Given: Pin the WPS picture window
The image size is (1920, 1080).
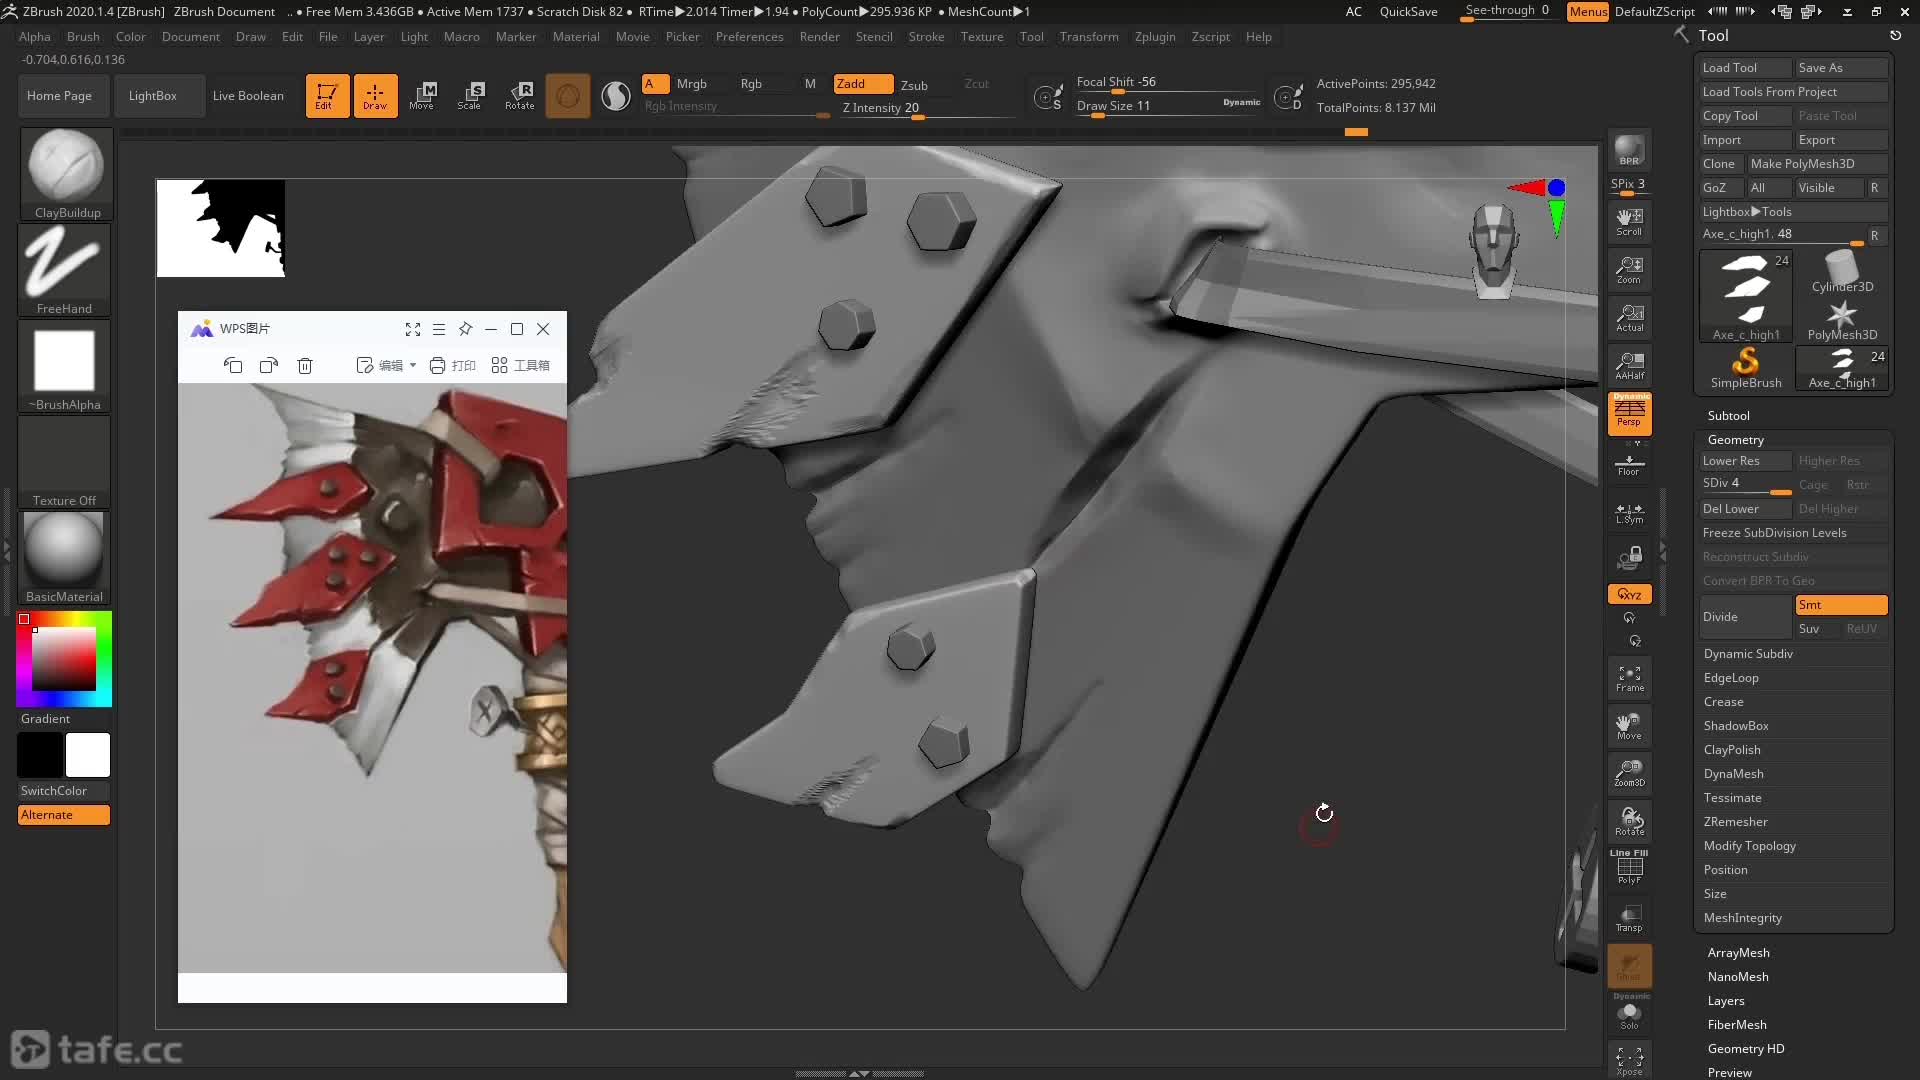Looking at the screenshot, I should tap(465, 329).
